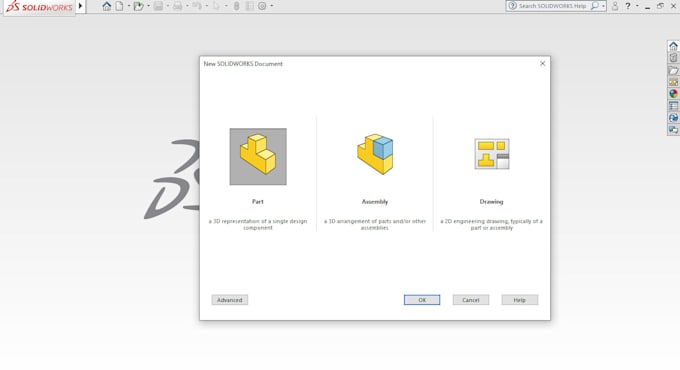Viewport: 680px width, 370px height.
Task: Click the Drawing label text
Action: pos(491,202)
